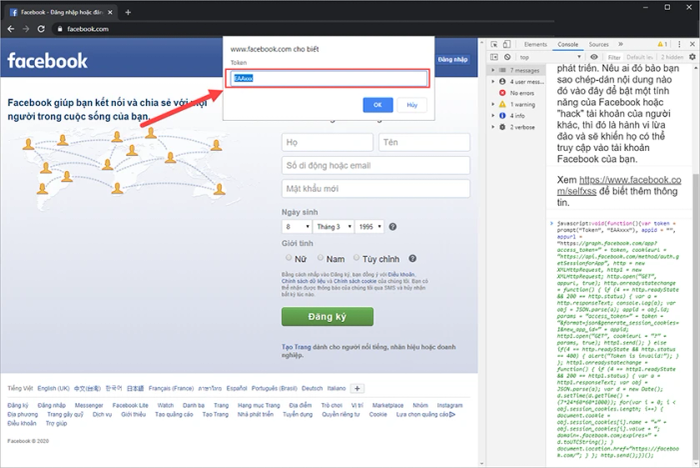Image resolution: width=700 pixels, height=468 pixels.
Task: Open the DevTools three-dot customize menu
Action: tap(679, 44)
